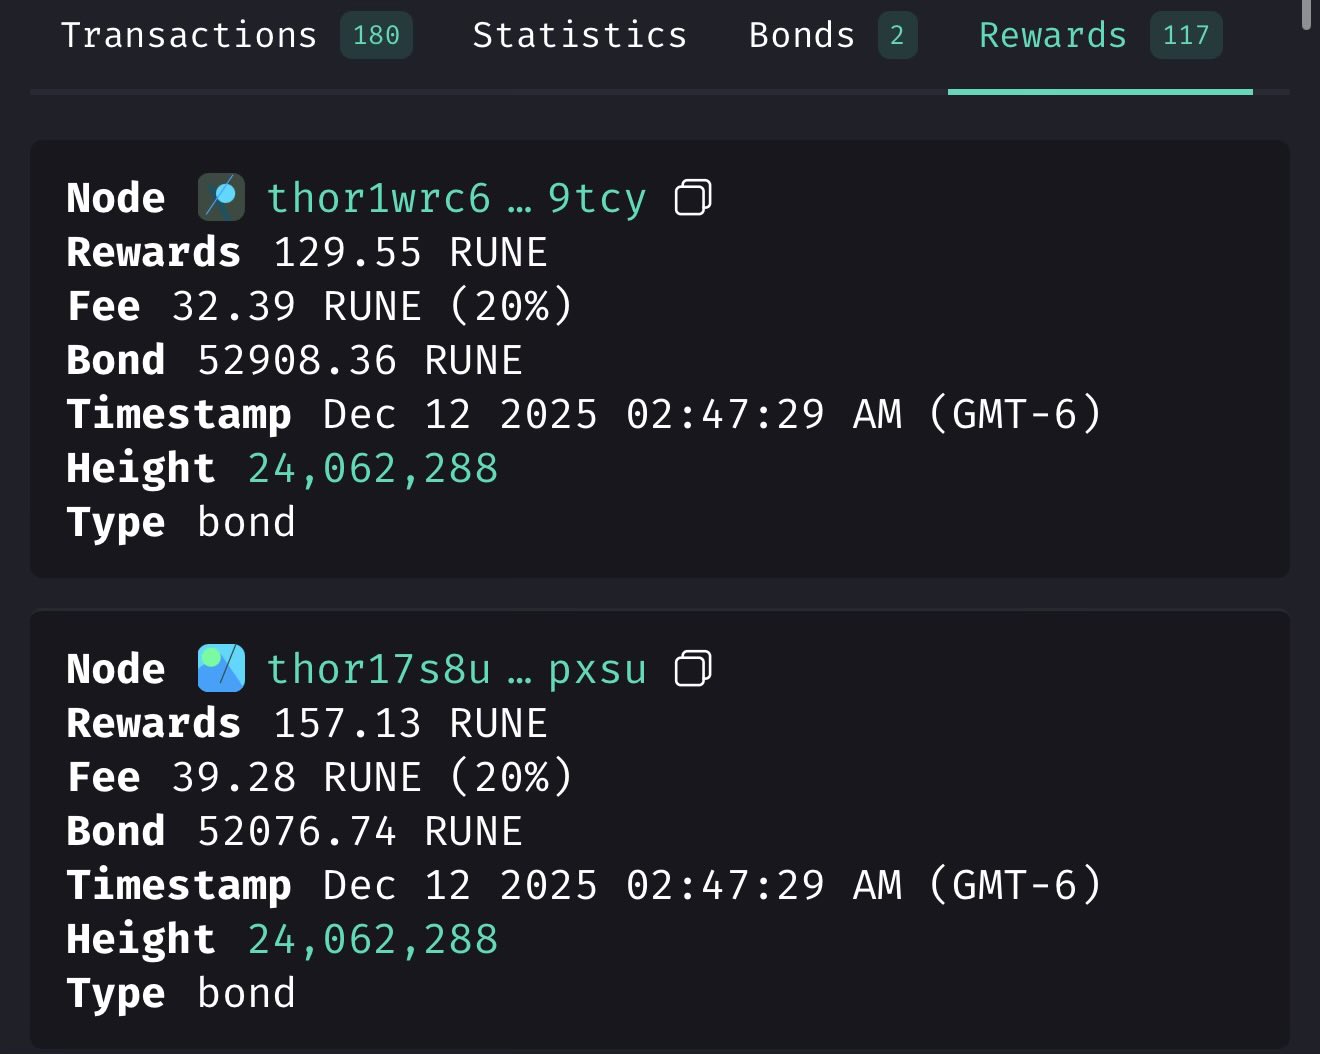Click the 157.13 RUNE rewards value
Image resolution: width=1320 pixels, height=1054 pixels.
[410, 723]
